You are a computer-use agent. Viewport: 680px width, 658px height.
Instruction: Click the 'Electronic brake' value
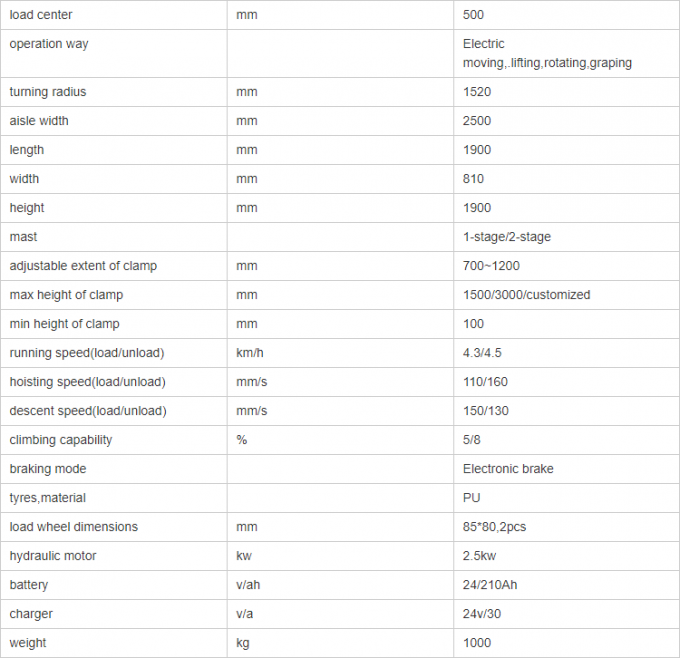(508, 469)
